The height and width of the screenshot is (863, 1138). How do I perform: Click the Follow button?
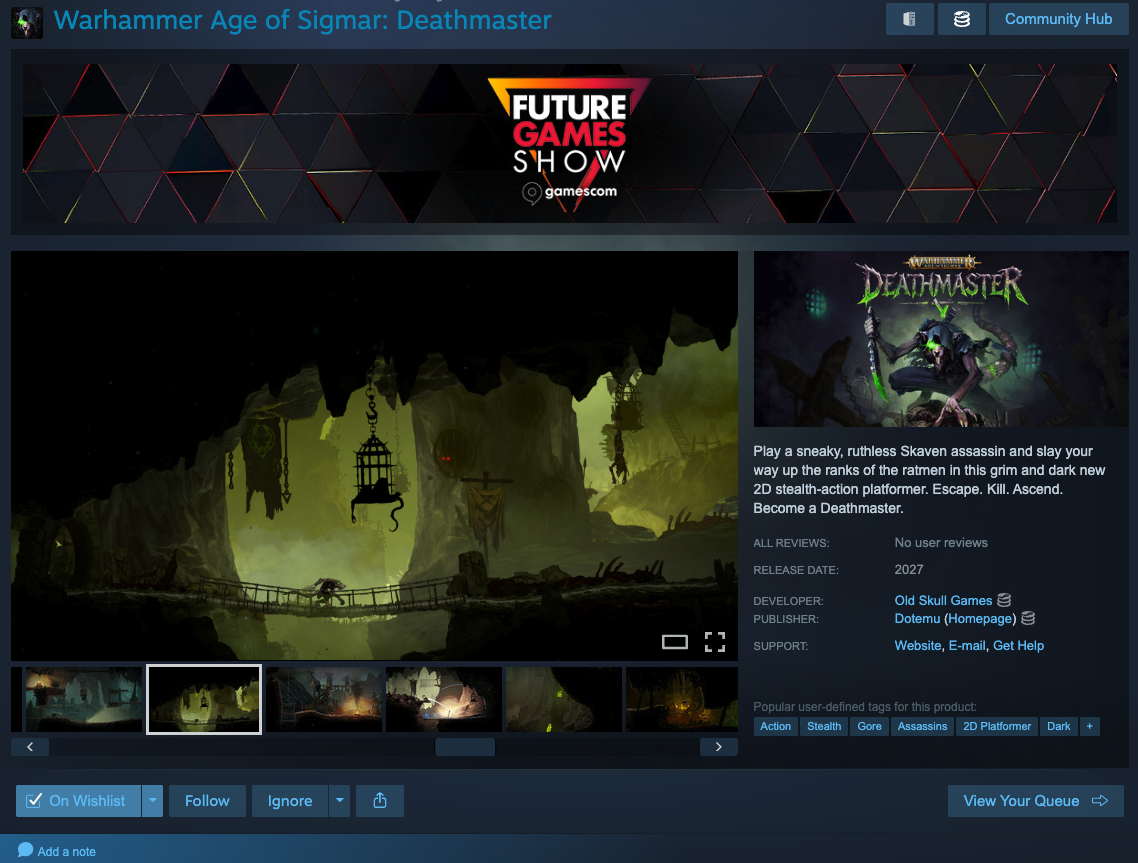[207, 801]
